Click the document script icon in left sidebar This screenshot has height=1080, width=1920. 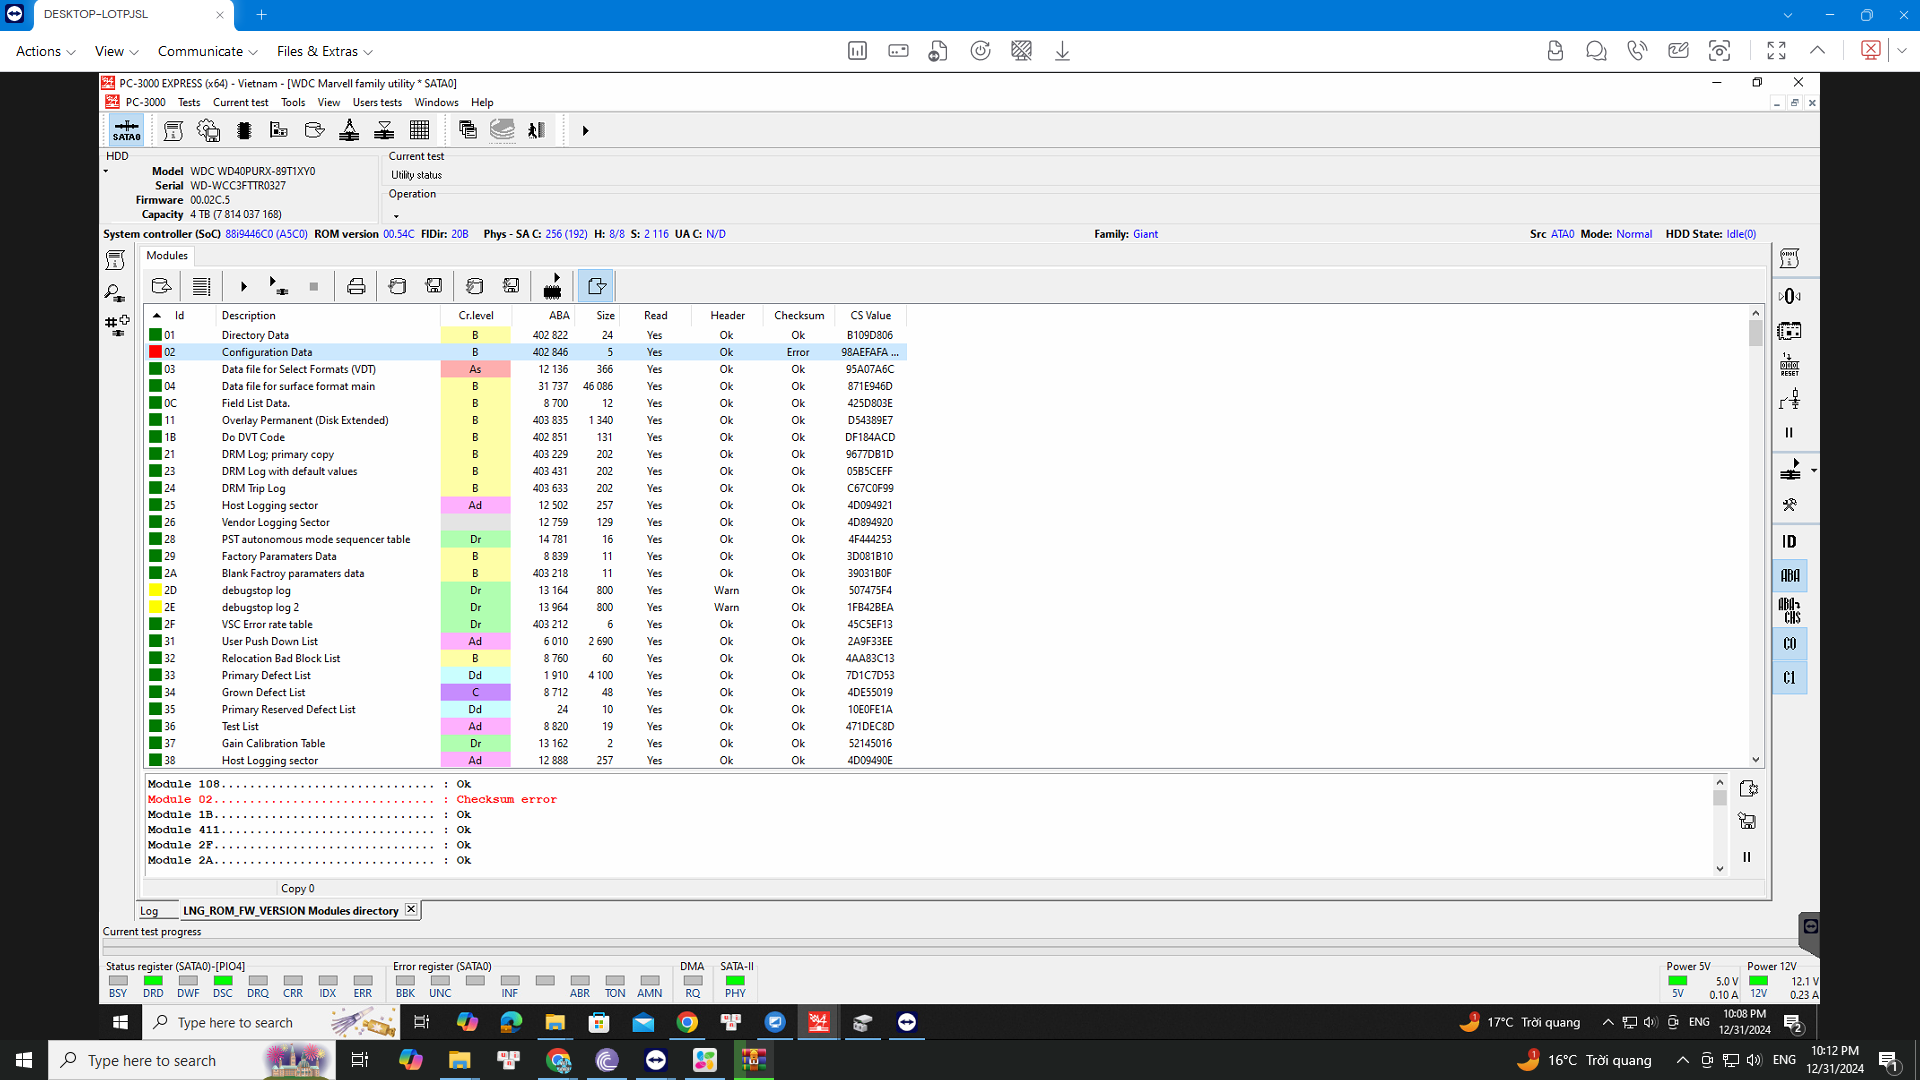click(x=115, y=260)
